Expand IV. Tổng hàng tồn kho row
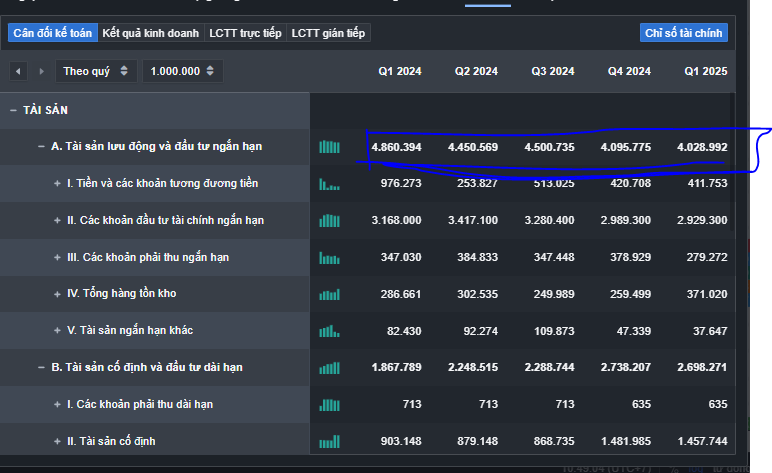772x473 pixels. point(56,294)
